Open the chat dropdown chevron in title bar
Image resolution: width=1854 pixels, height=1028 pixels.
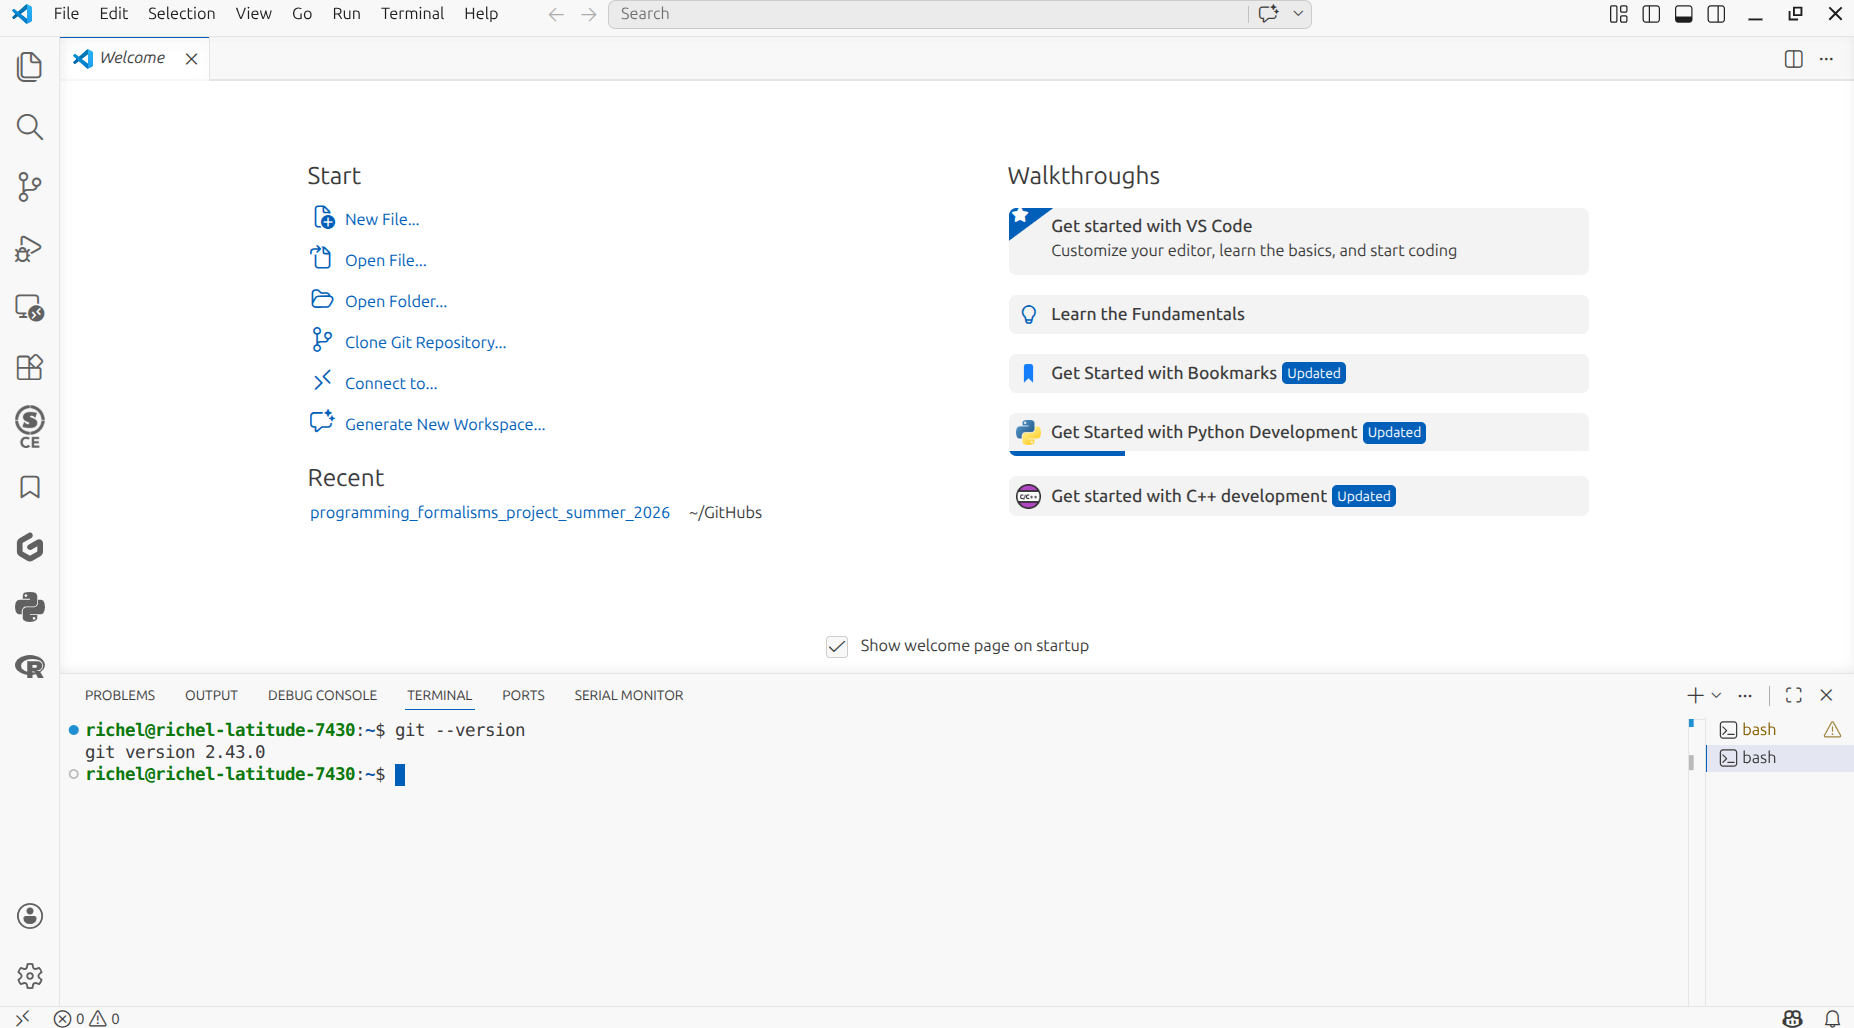tap(1298, 14)
